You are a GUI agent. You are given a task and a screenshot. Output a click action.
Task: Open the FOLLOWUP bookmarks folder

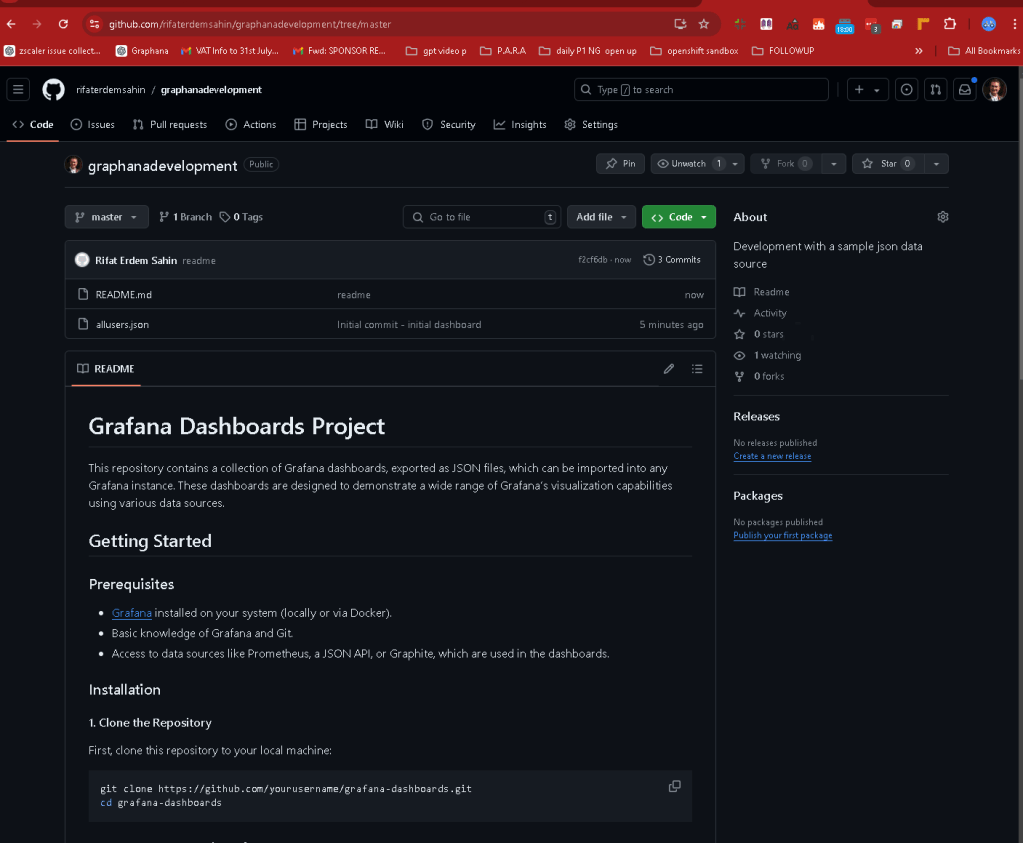point(783,51)
